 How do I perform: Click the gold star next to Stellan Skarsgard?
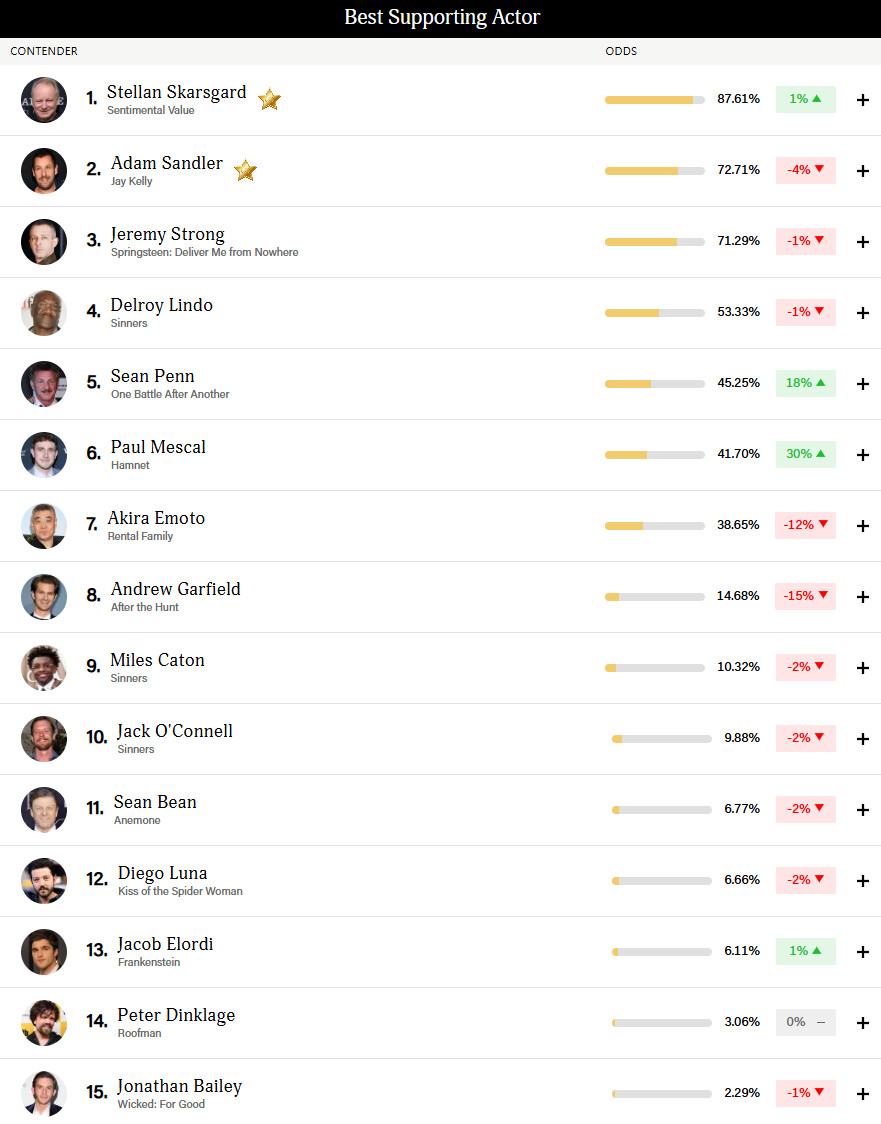[x=269, y=100]
